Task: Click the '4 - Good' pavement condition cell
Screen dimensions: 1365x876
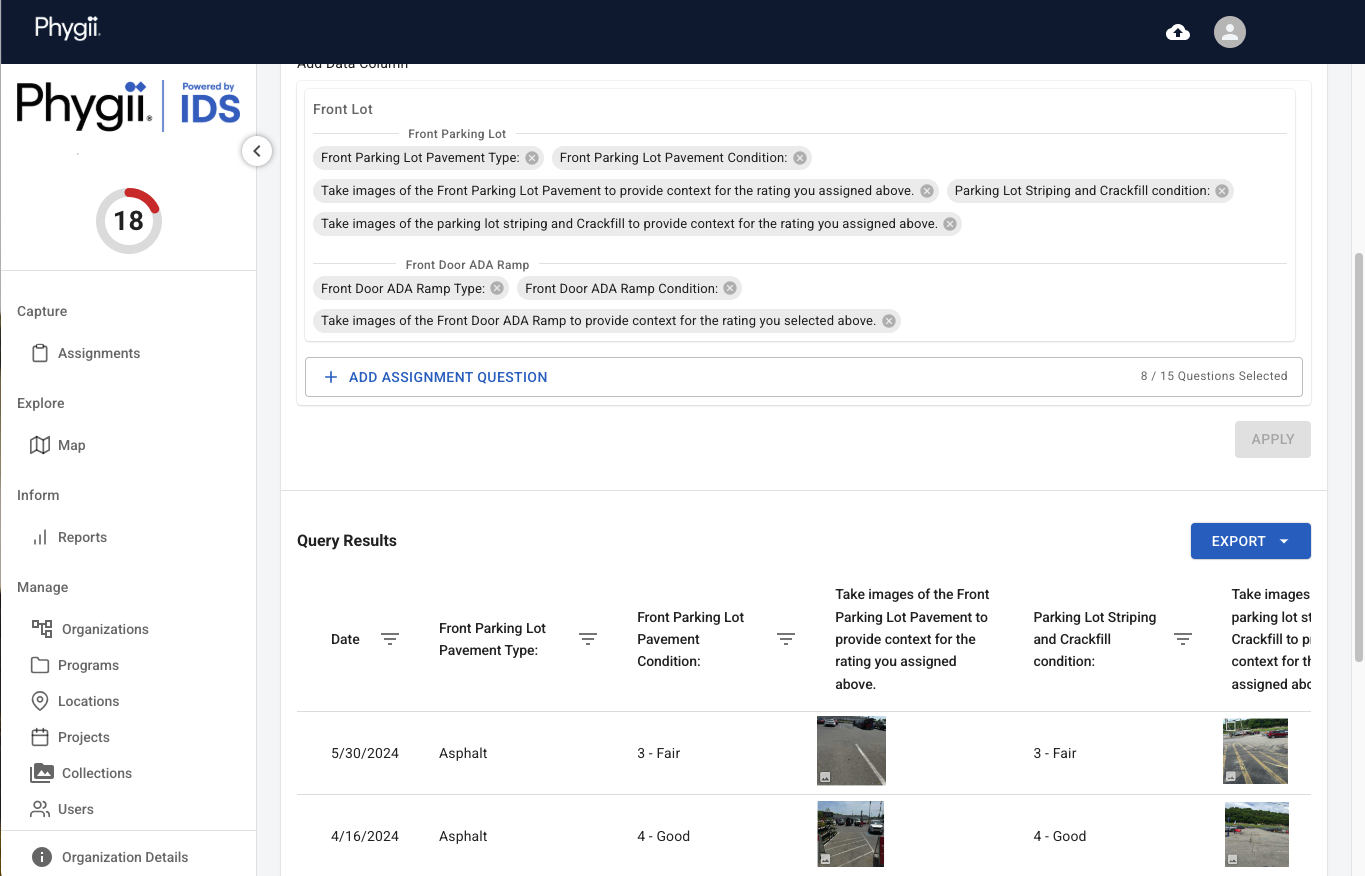Action: (x=663, y=837)
